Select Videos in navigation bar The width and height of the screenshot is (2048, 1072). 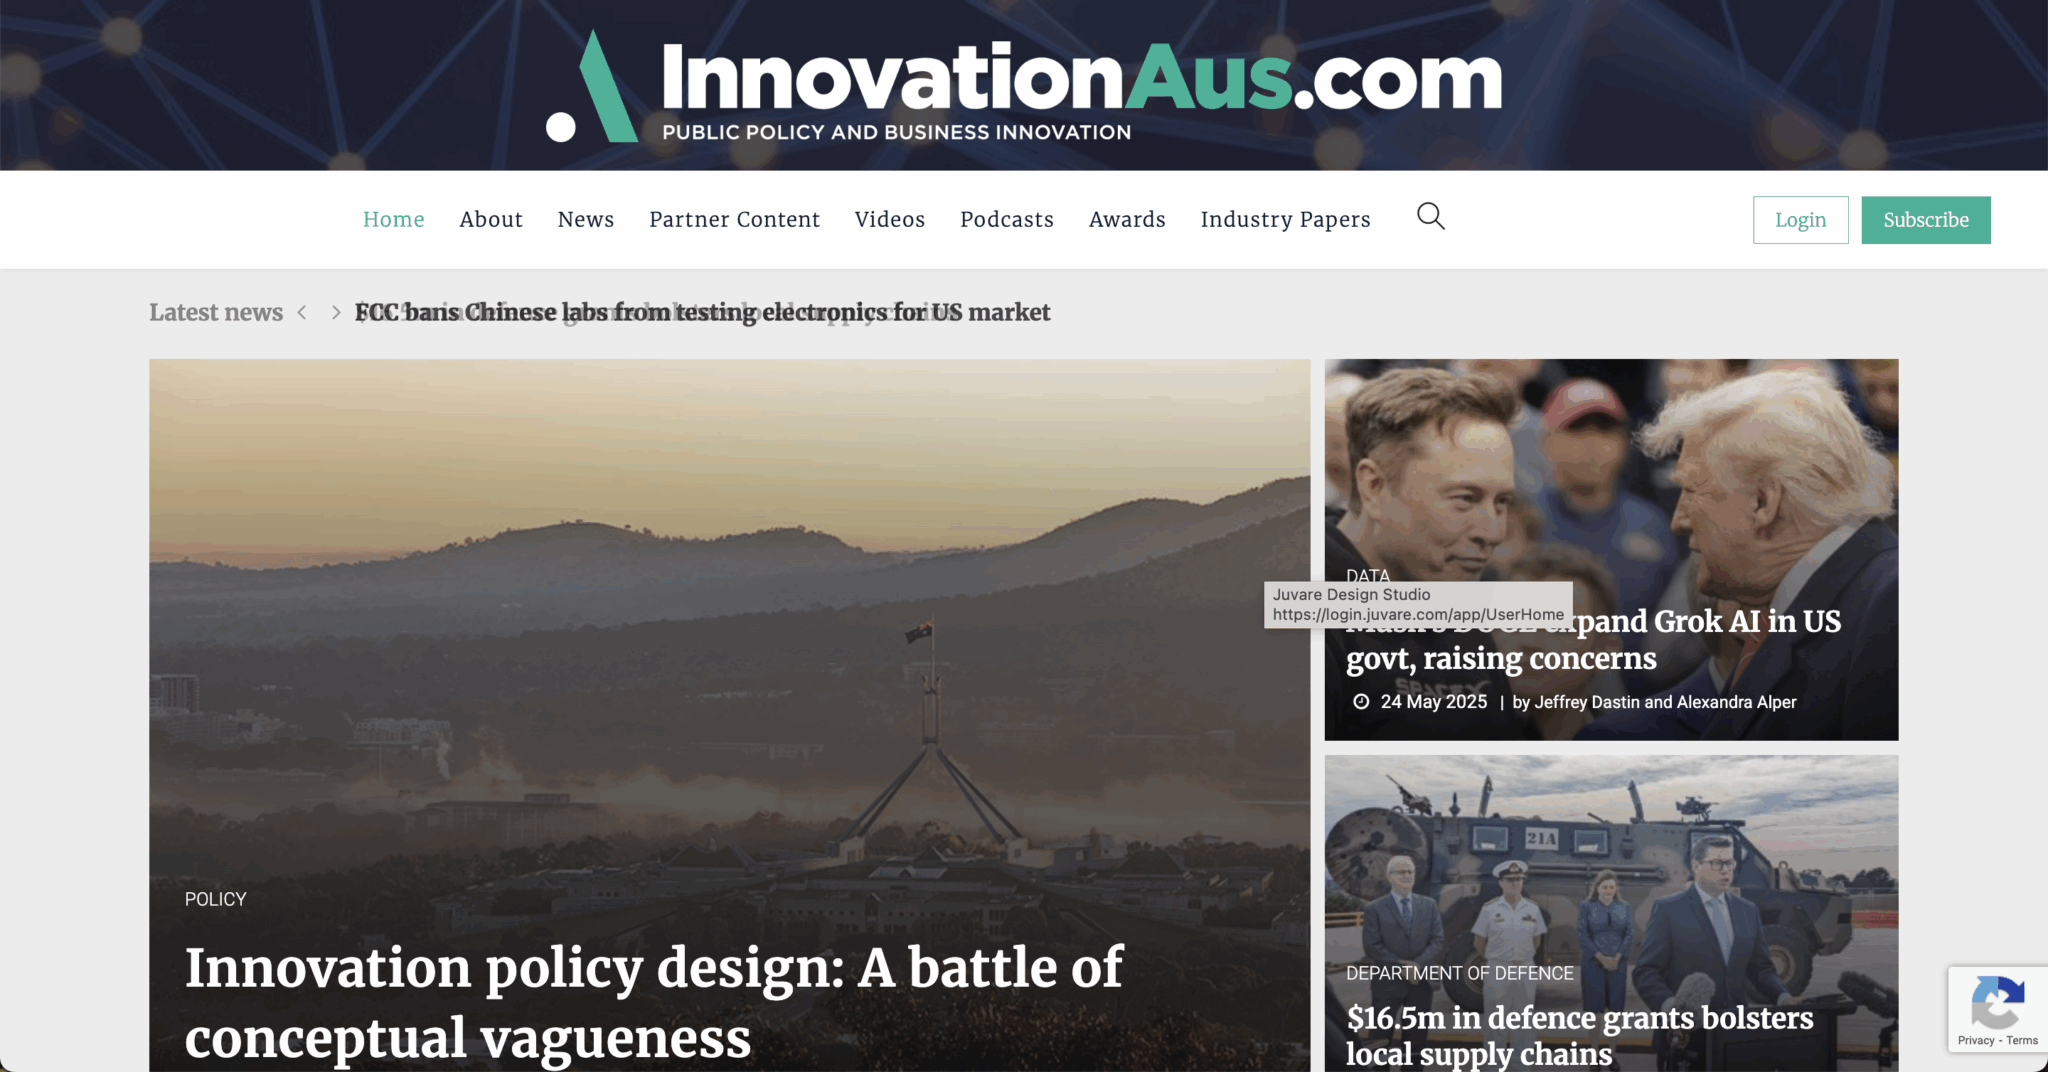pyautogui.click(x=890, y=220)
